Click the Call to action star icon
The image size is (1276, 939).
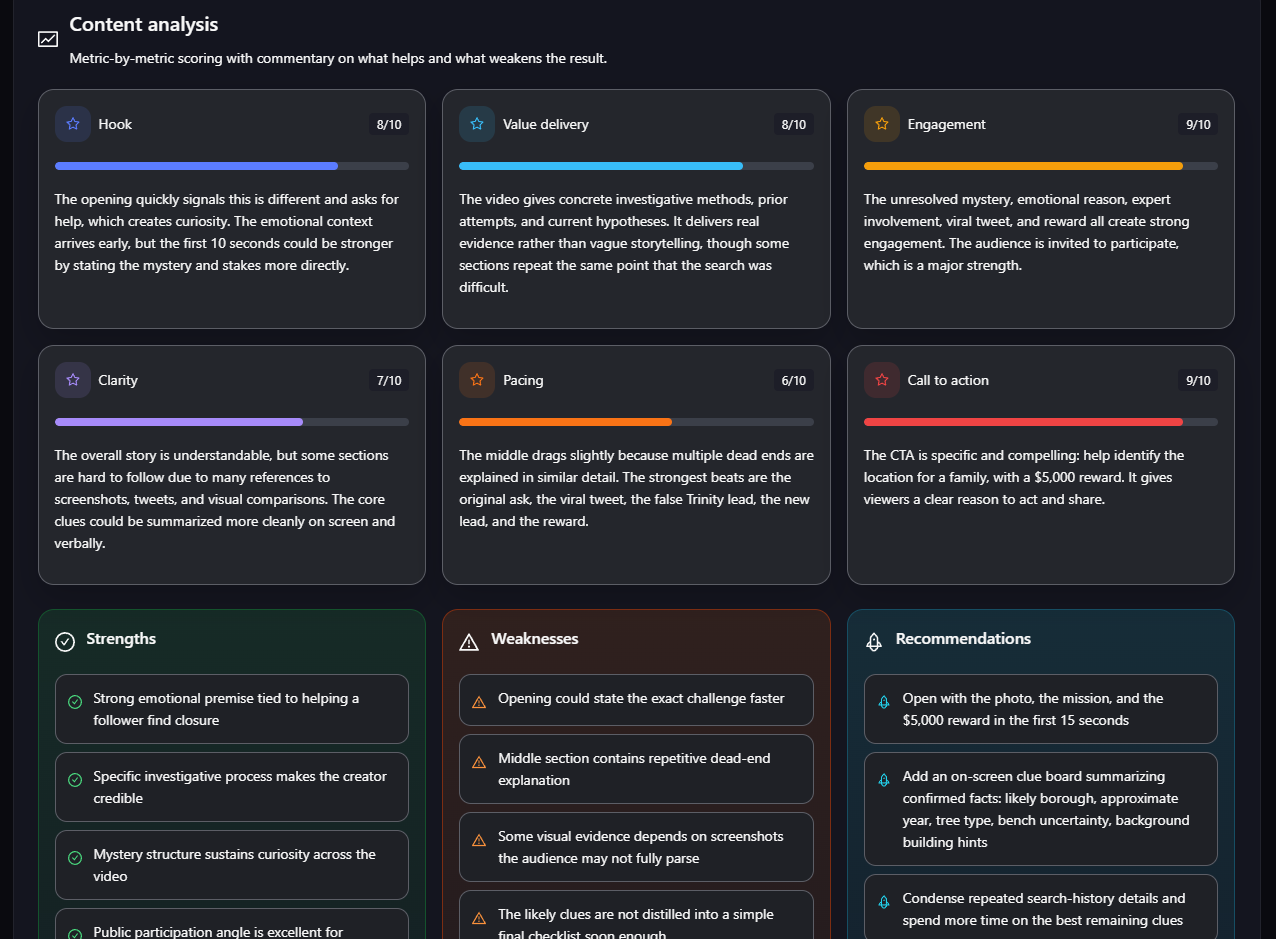click(882, 380)
